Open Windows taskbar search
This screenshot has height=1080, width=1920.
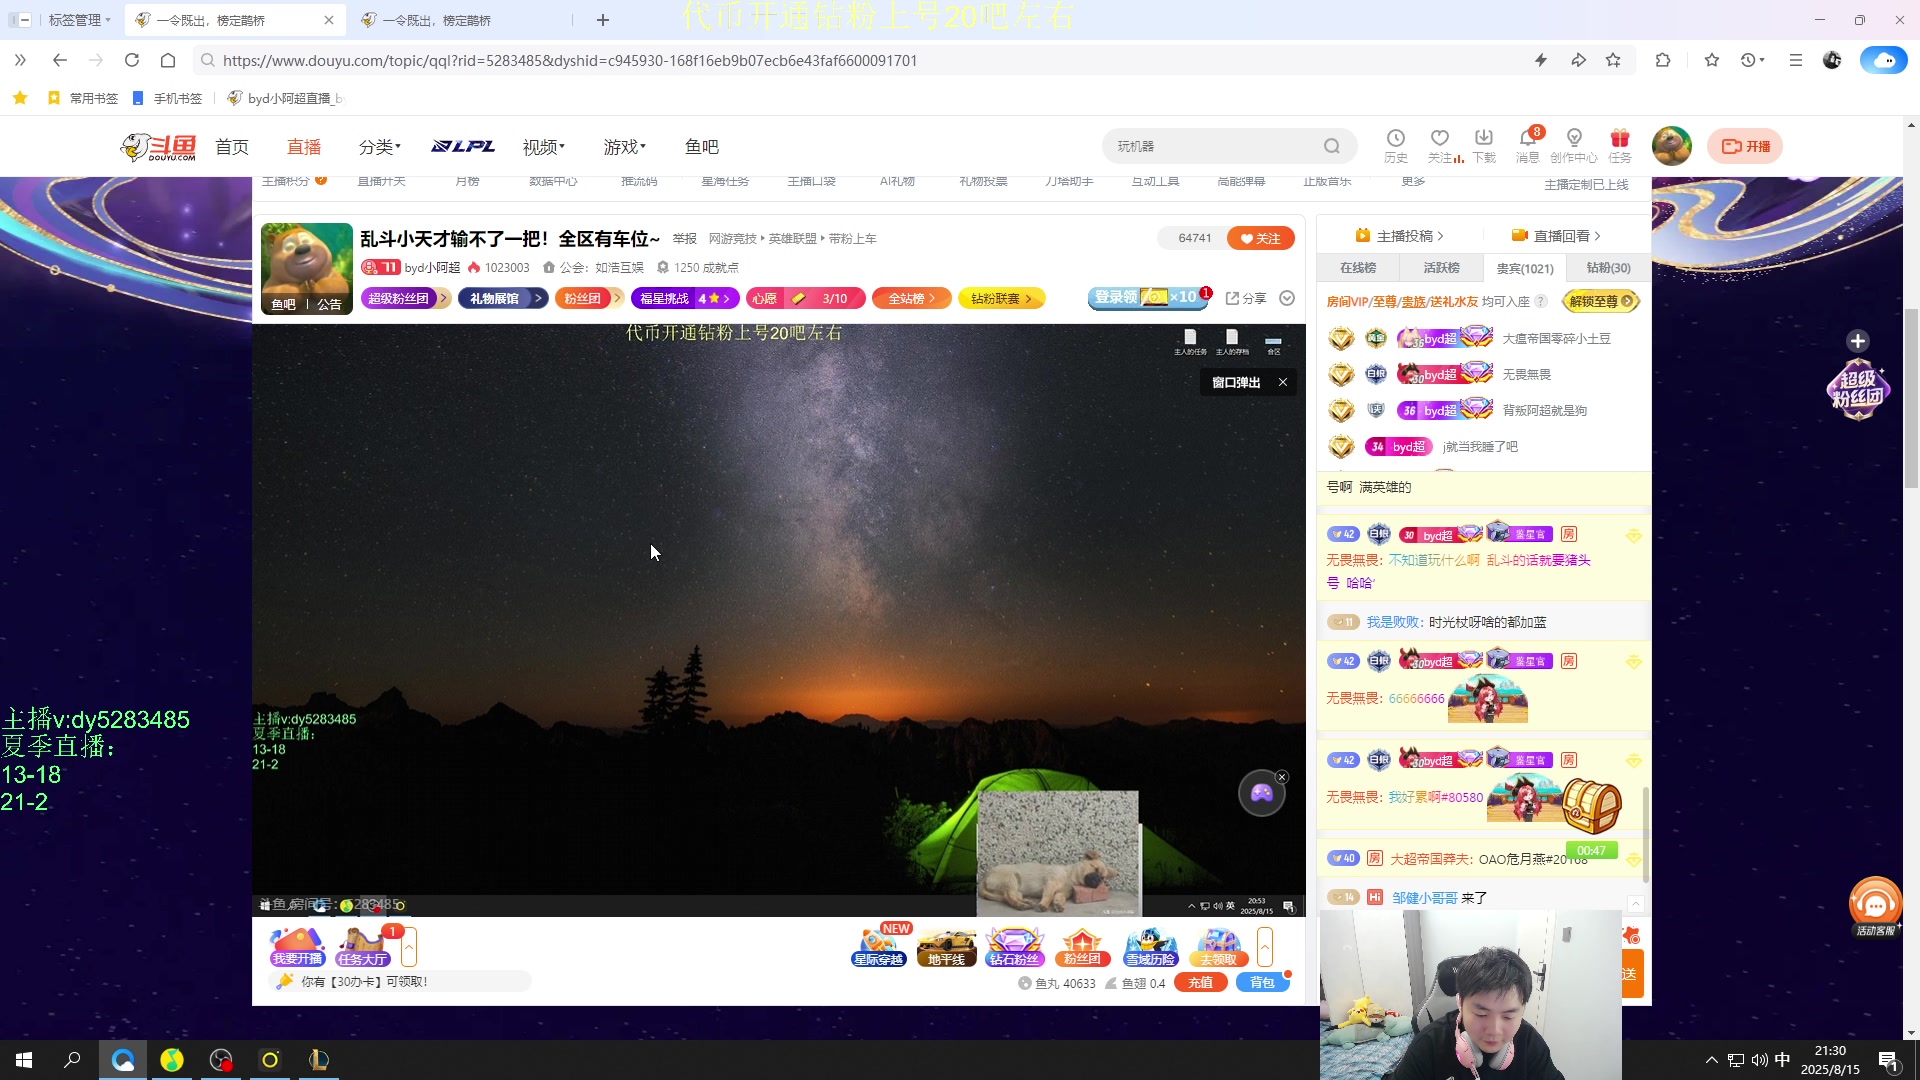tap(72, 1060)
